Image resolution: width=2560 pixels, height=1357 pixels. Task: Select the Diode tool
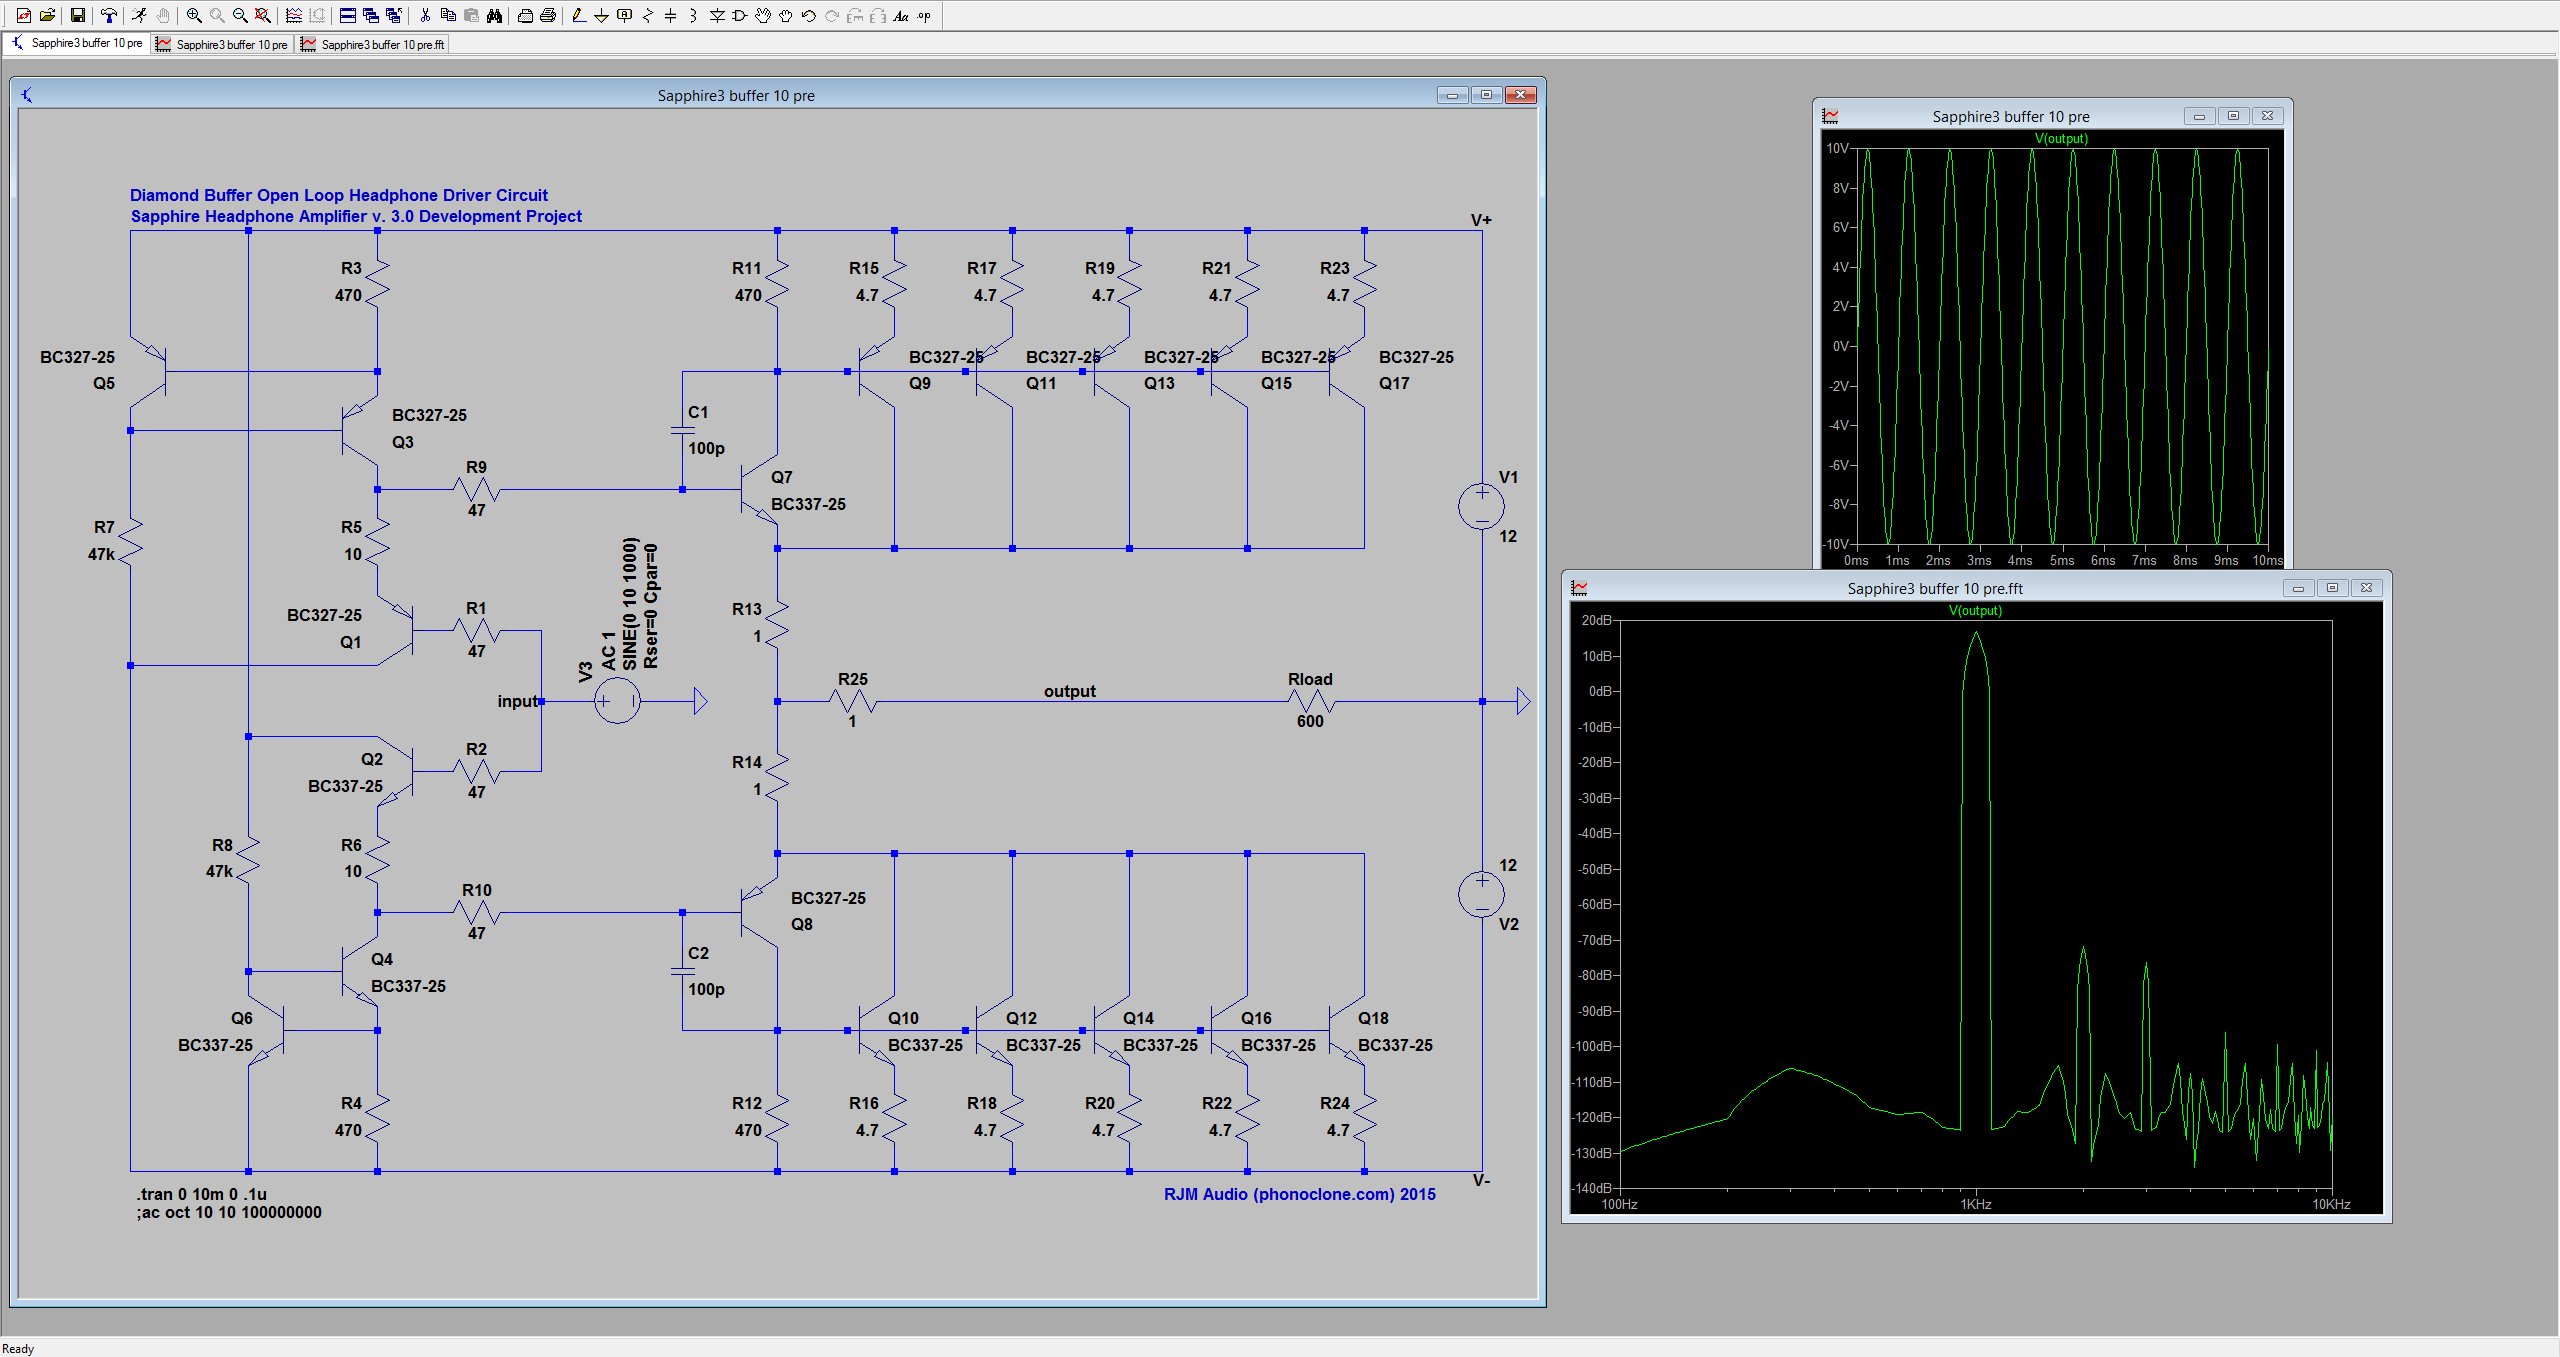coord(717,15)
